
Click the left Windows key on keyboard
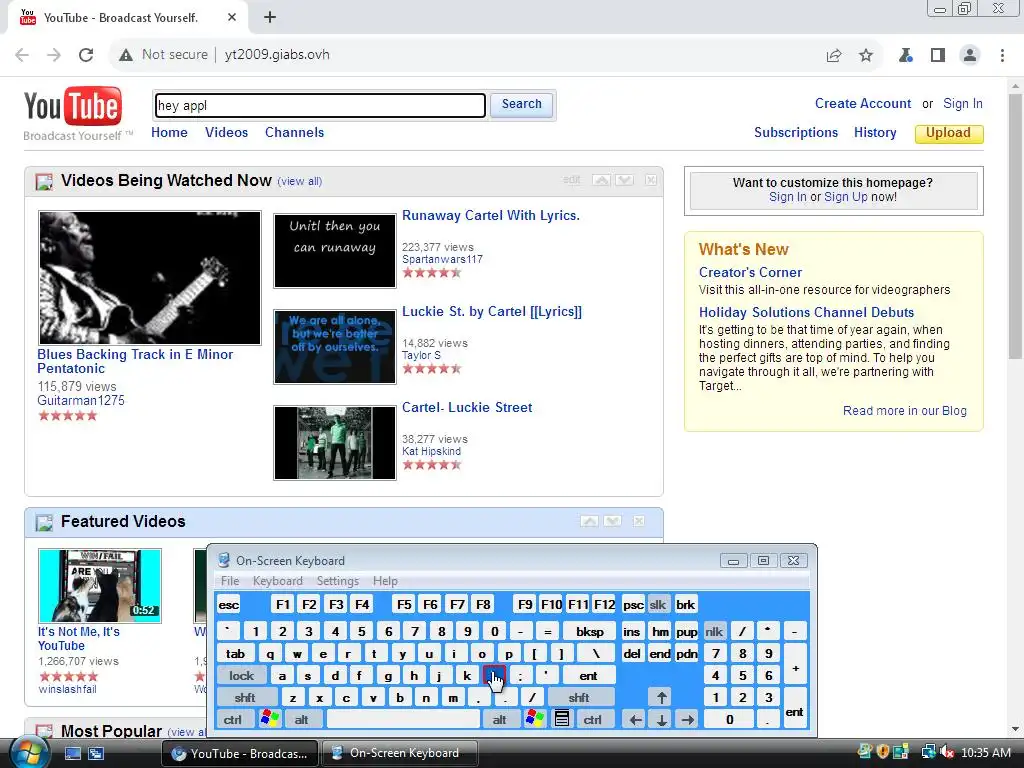pyautogui.click(x=270, y=719)
